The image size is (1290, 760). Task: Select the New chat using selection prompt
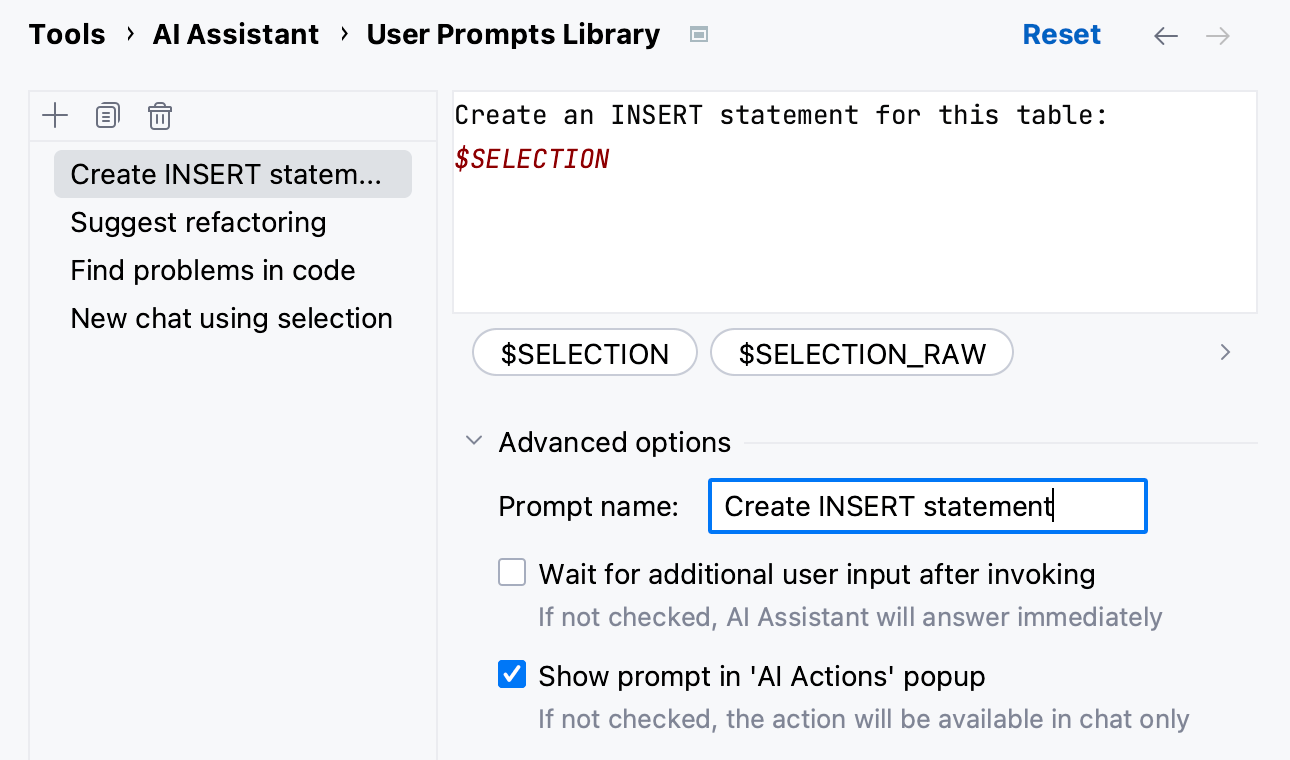(233, 318)
